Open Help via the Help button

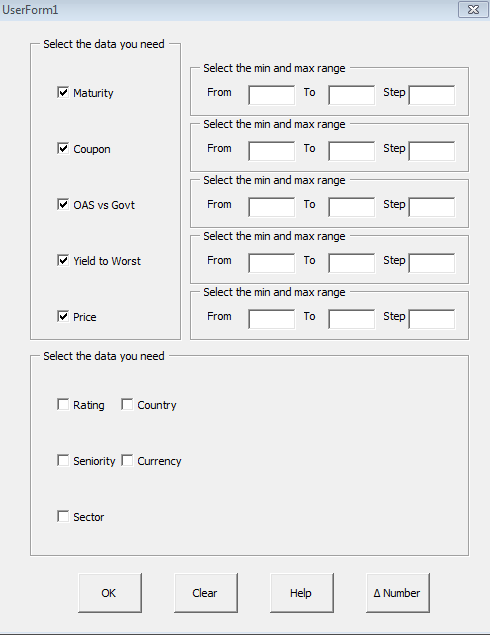pyautogui.click(x=302, y=593)
